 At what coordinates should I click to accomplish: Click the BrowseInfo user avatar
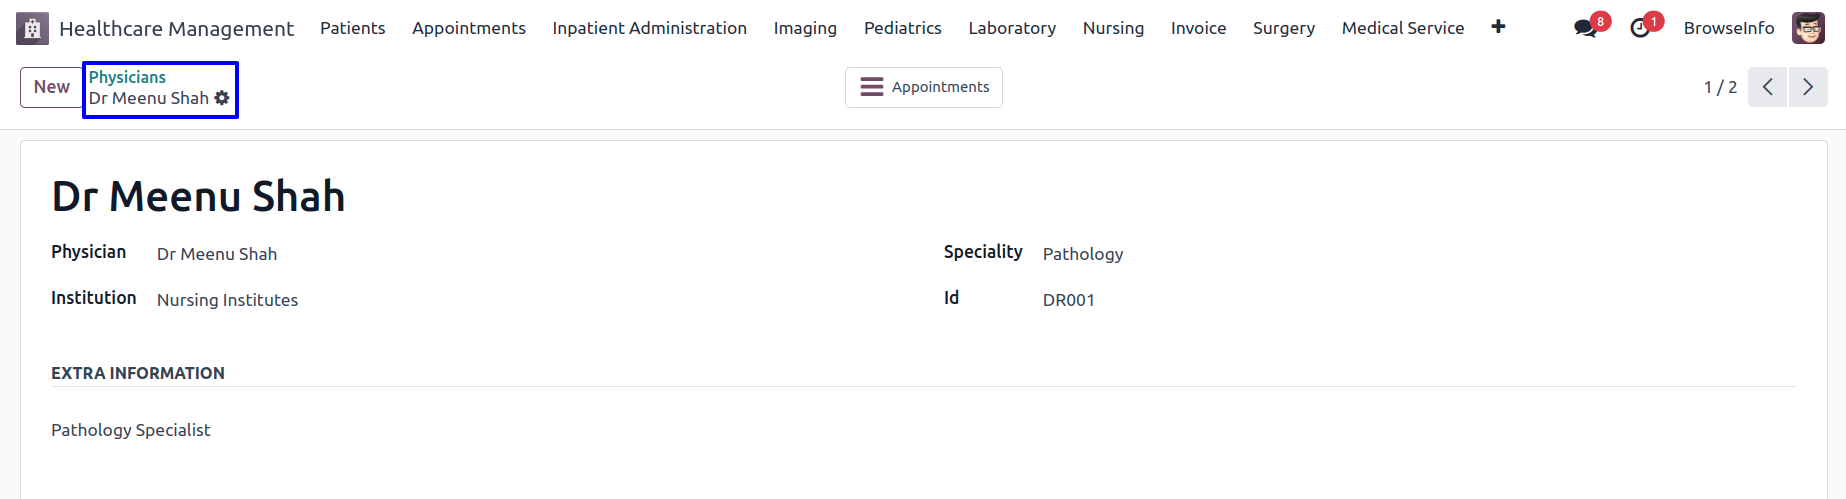[x=1808, y=28]
